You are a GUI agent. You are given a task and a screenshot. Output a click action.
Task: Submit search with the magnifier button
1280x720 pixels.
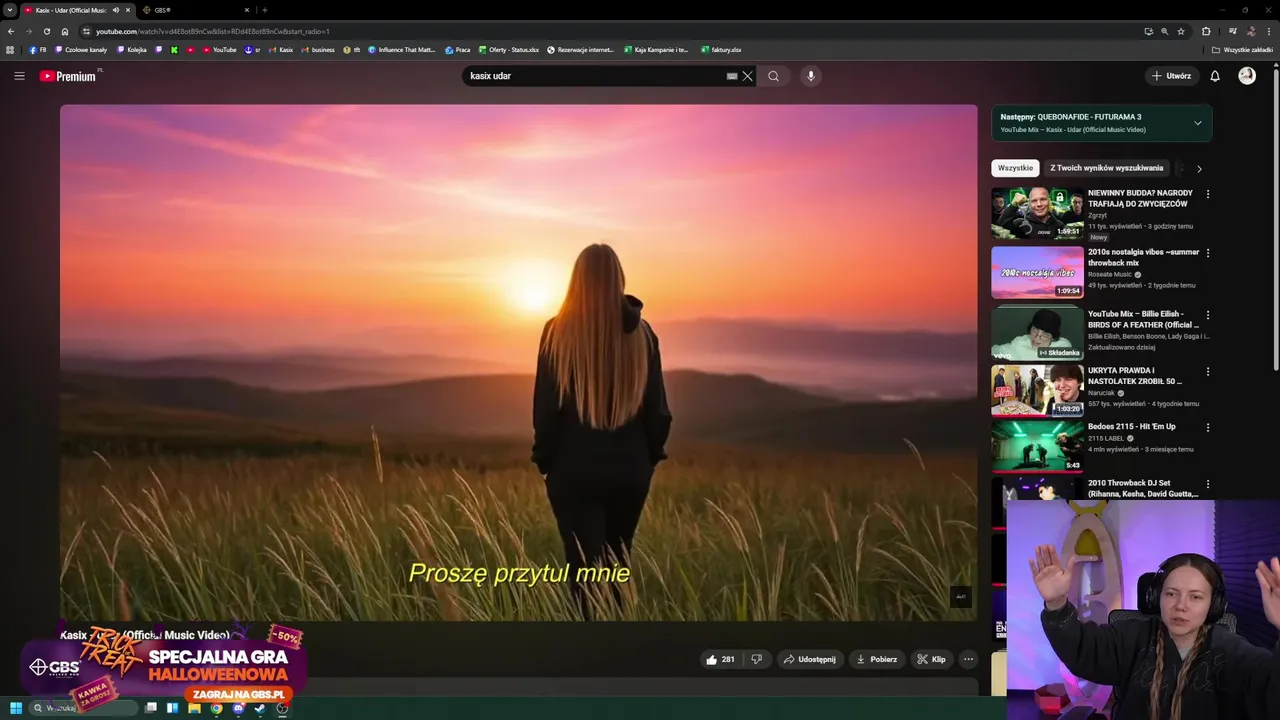tap(773, 76)
